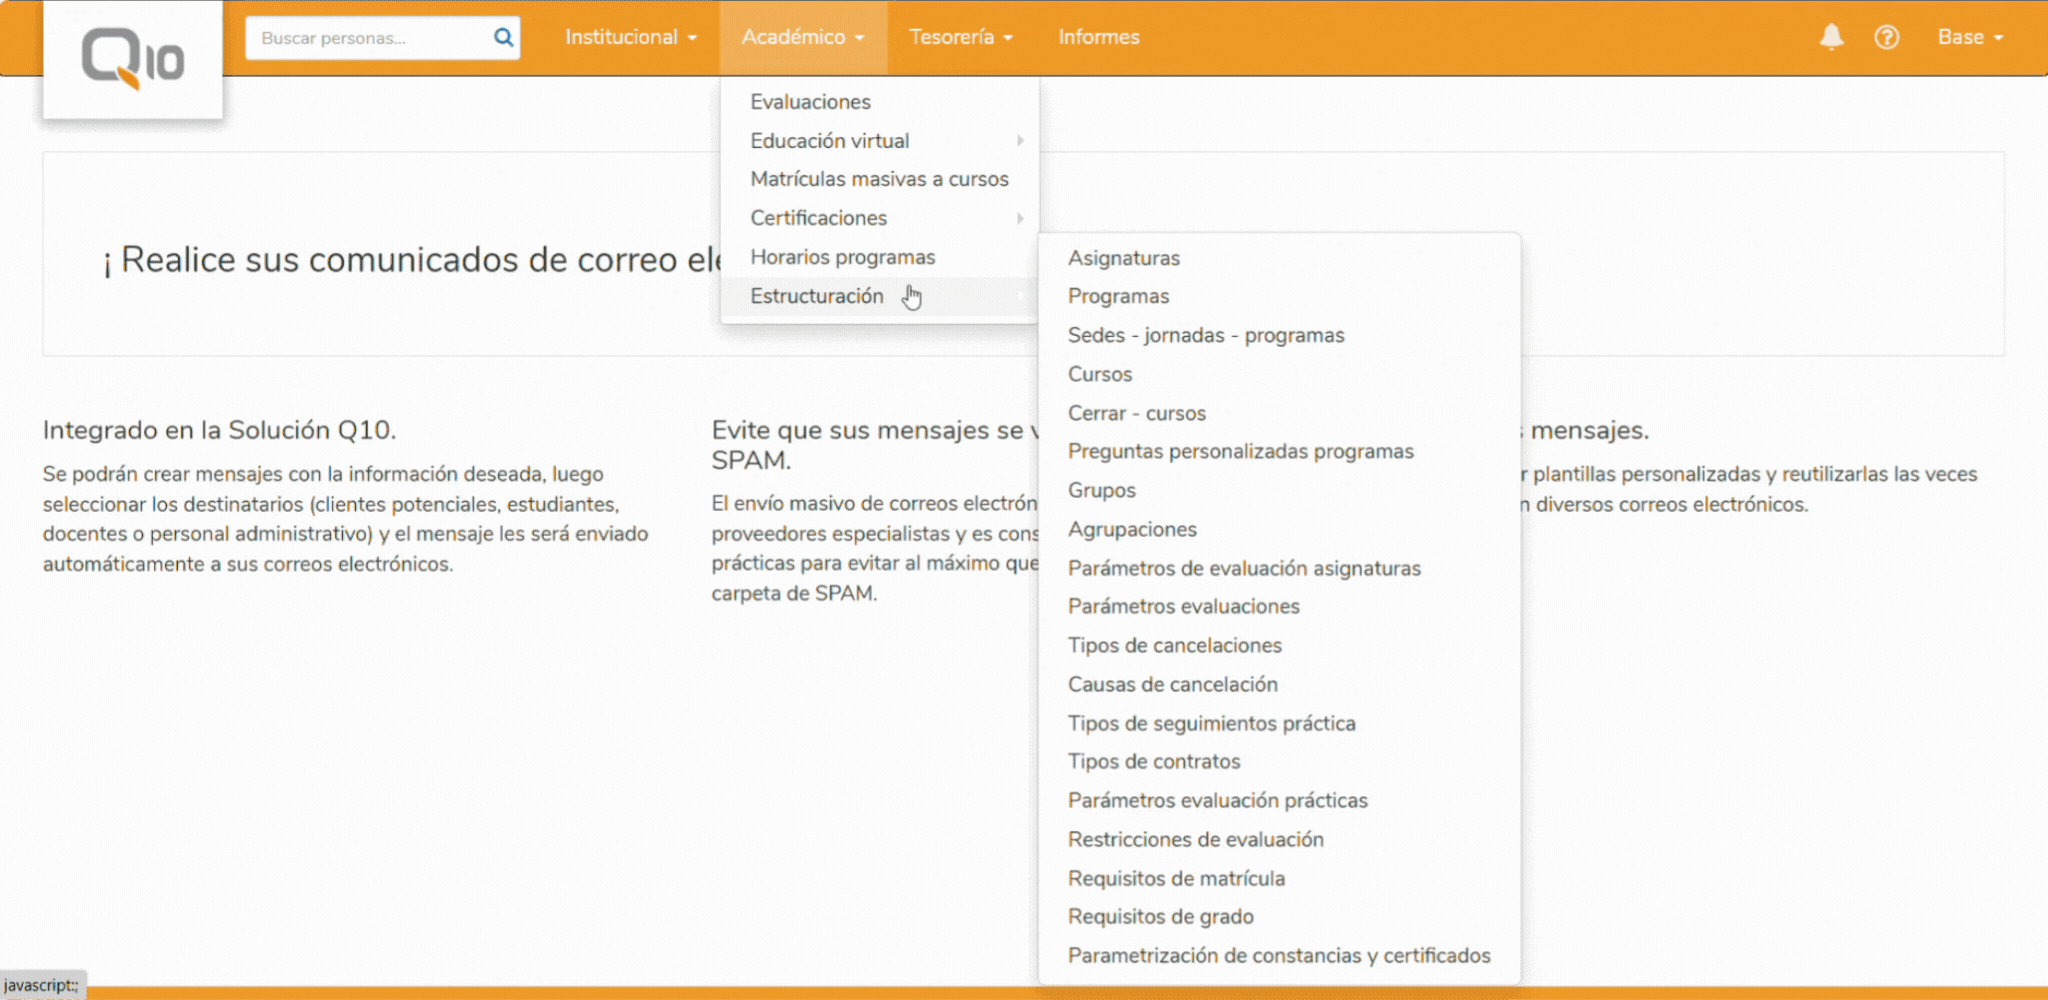Select Horarios programas menu entry
Screen dimensions: 2048x1000
pos(842,257)
